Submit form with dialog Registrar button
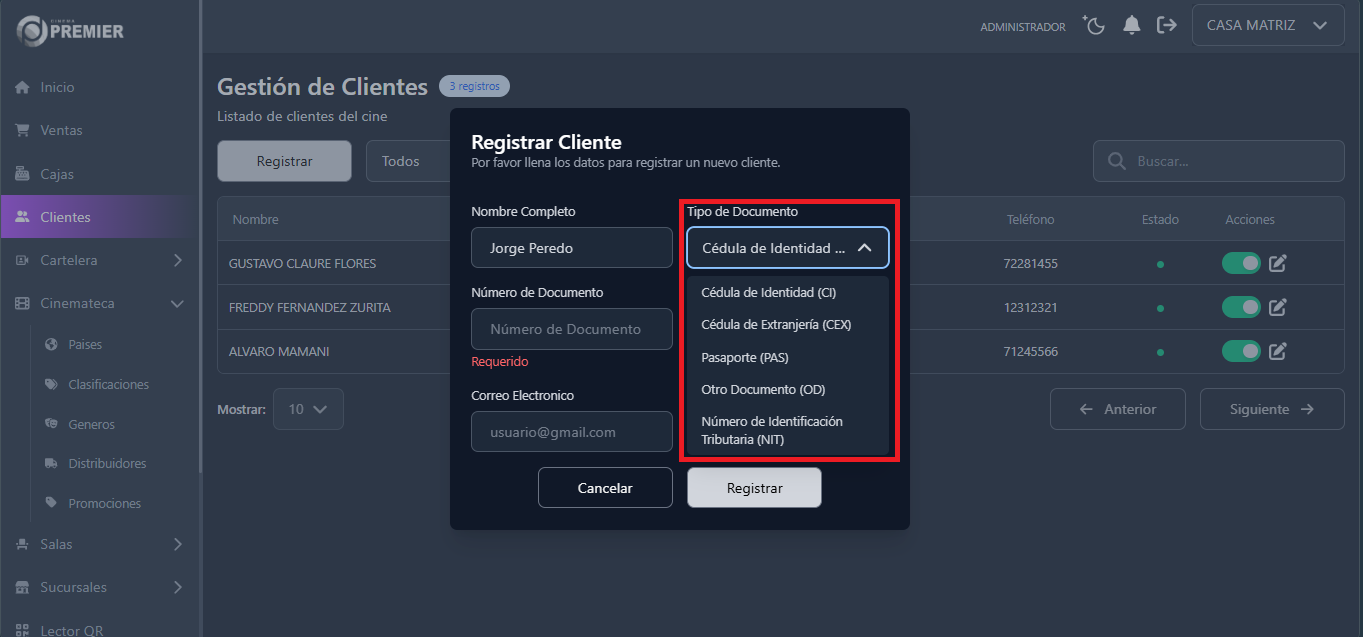 pos(754,488)
